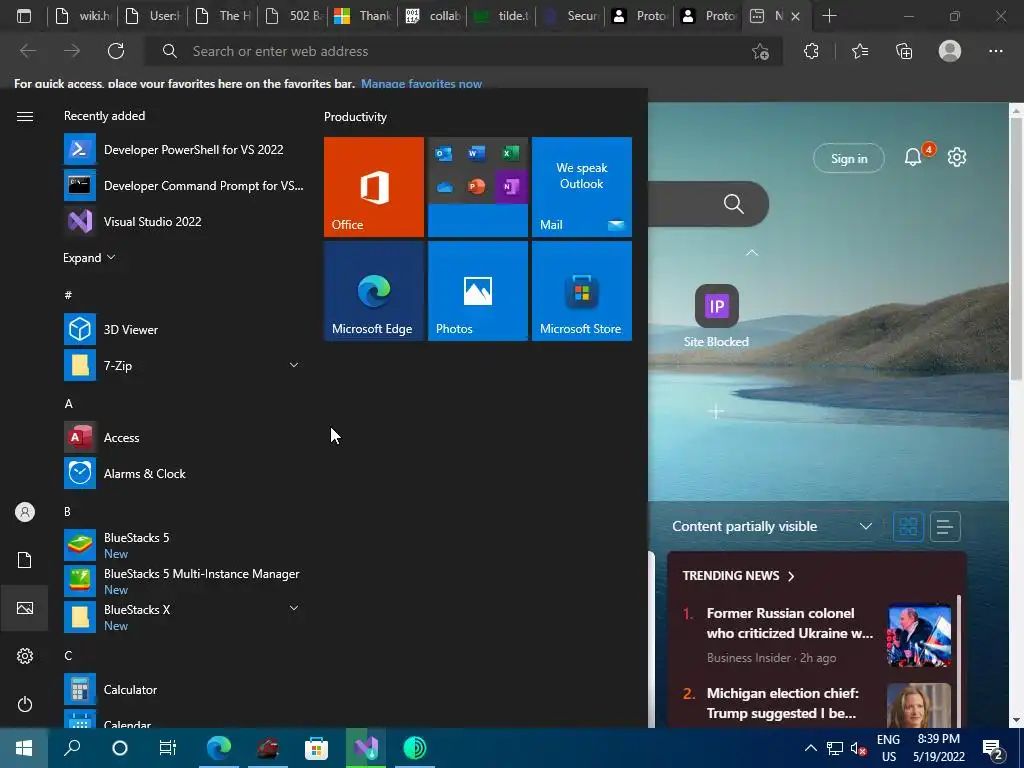Open Access from the app list

[184, 438]
